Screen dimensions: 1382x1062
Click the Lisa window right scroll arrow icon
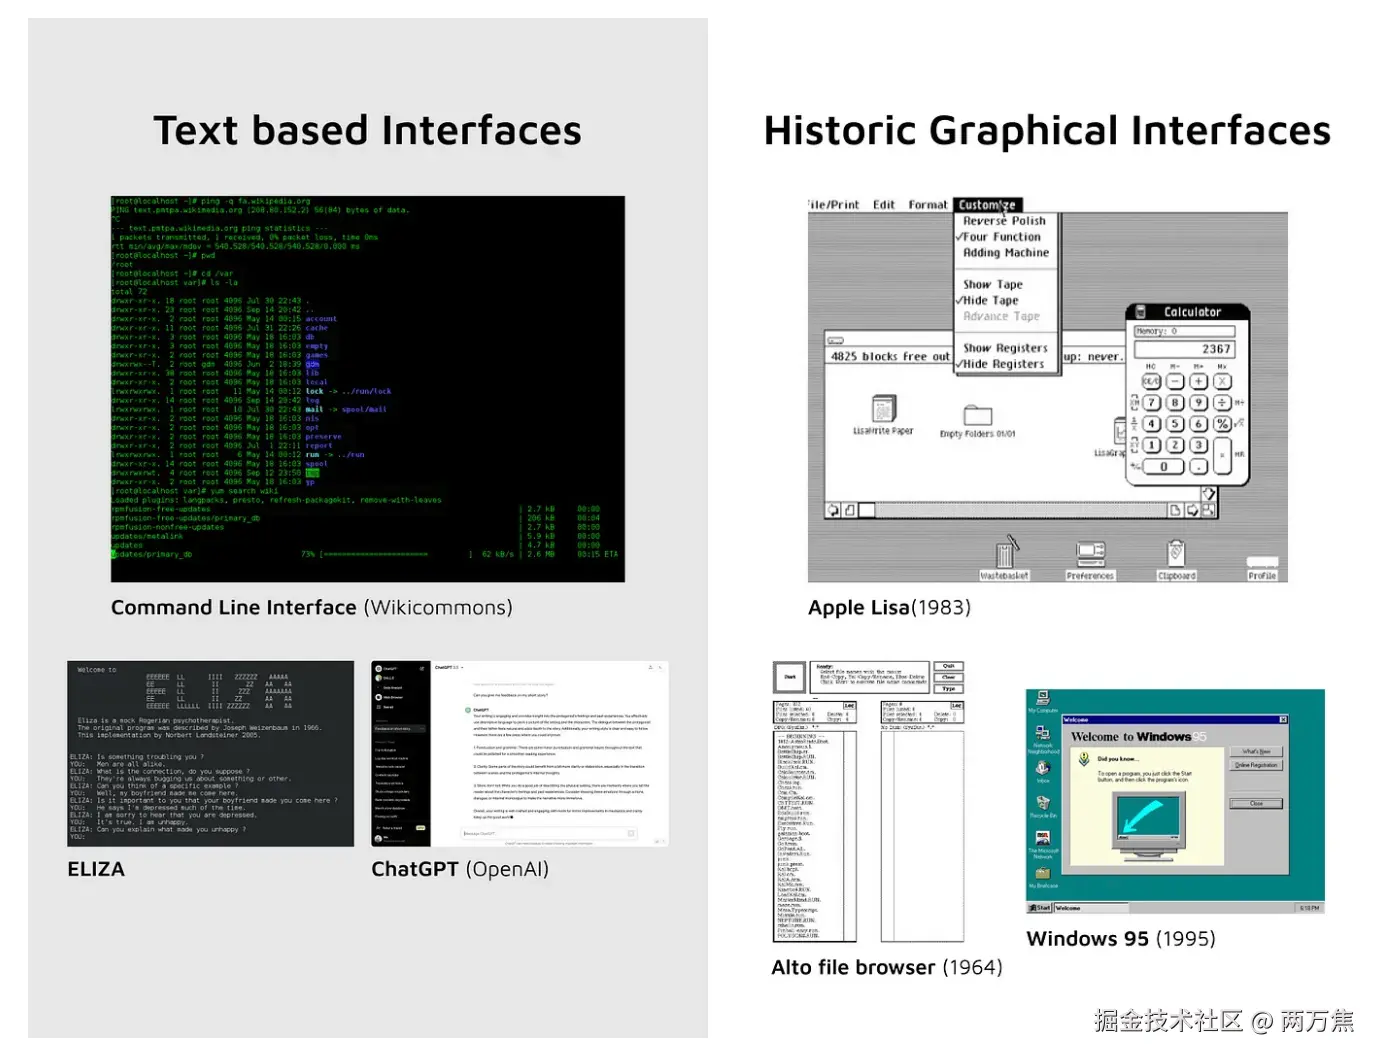tap(1192, 510)
